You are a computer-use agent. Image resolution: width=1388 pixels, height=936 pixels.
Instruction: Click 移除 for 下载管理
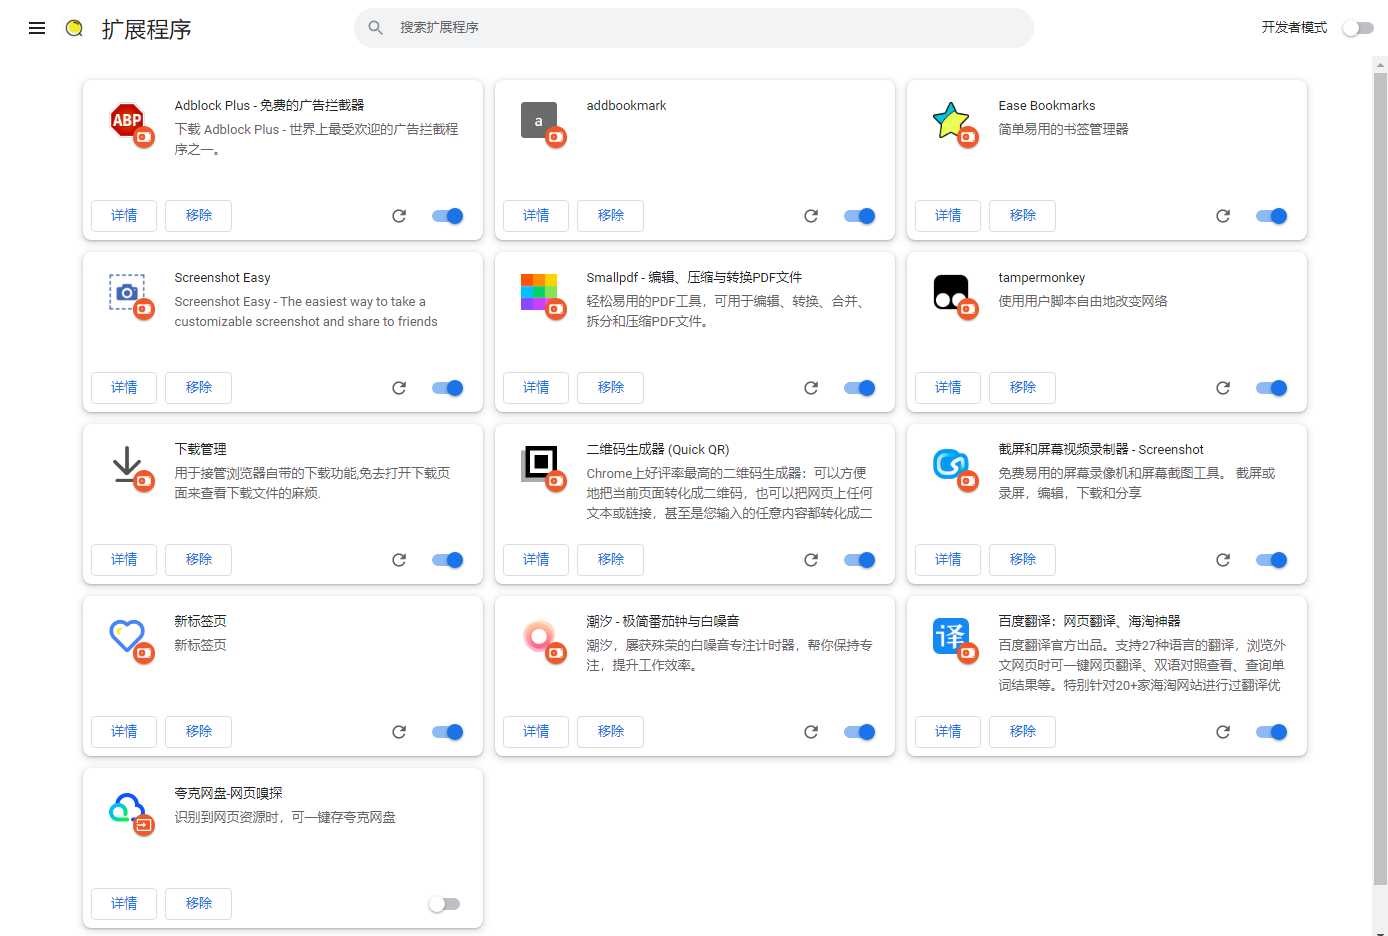[198, 560]
